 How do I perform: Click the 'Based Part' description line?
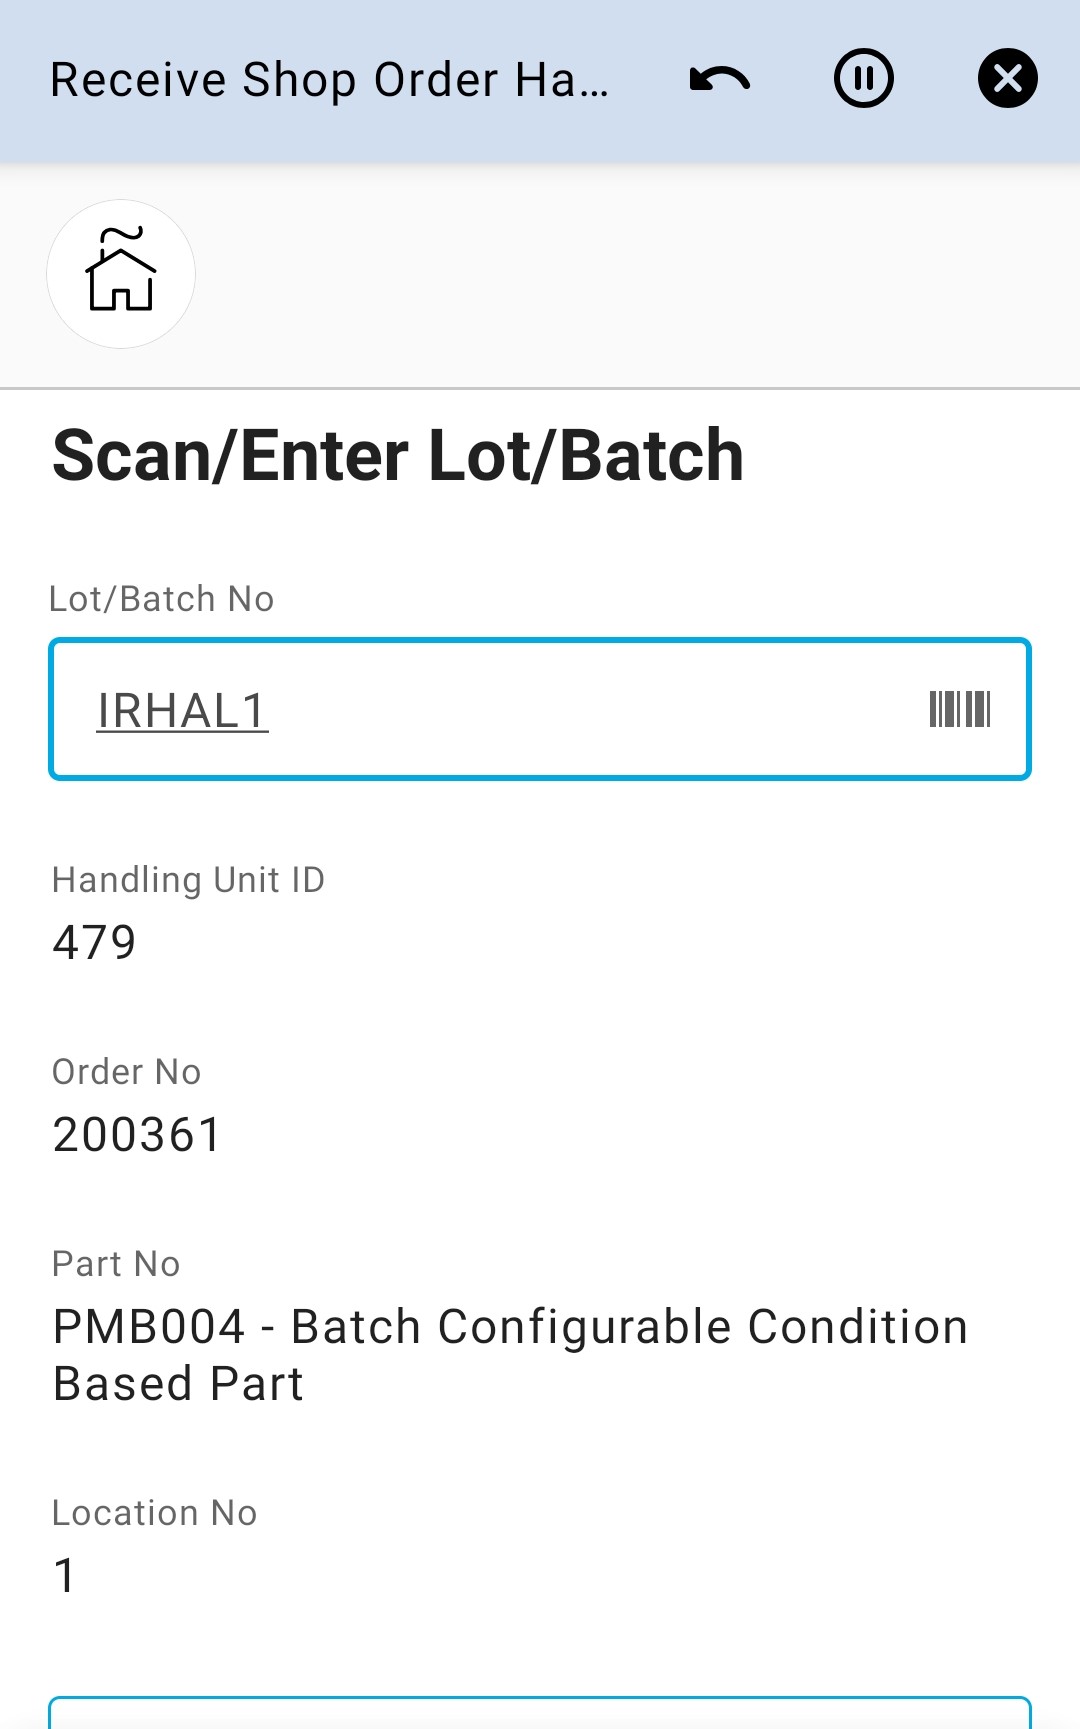coord(179,1384)
